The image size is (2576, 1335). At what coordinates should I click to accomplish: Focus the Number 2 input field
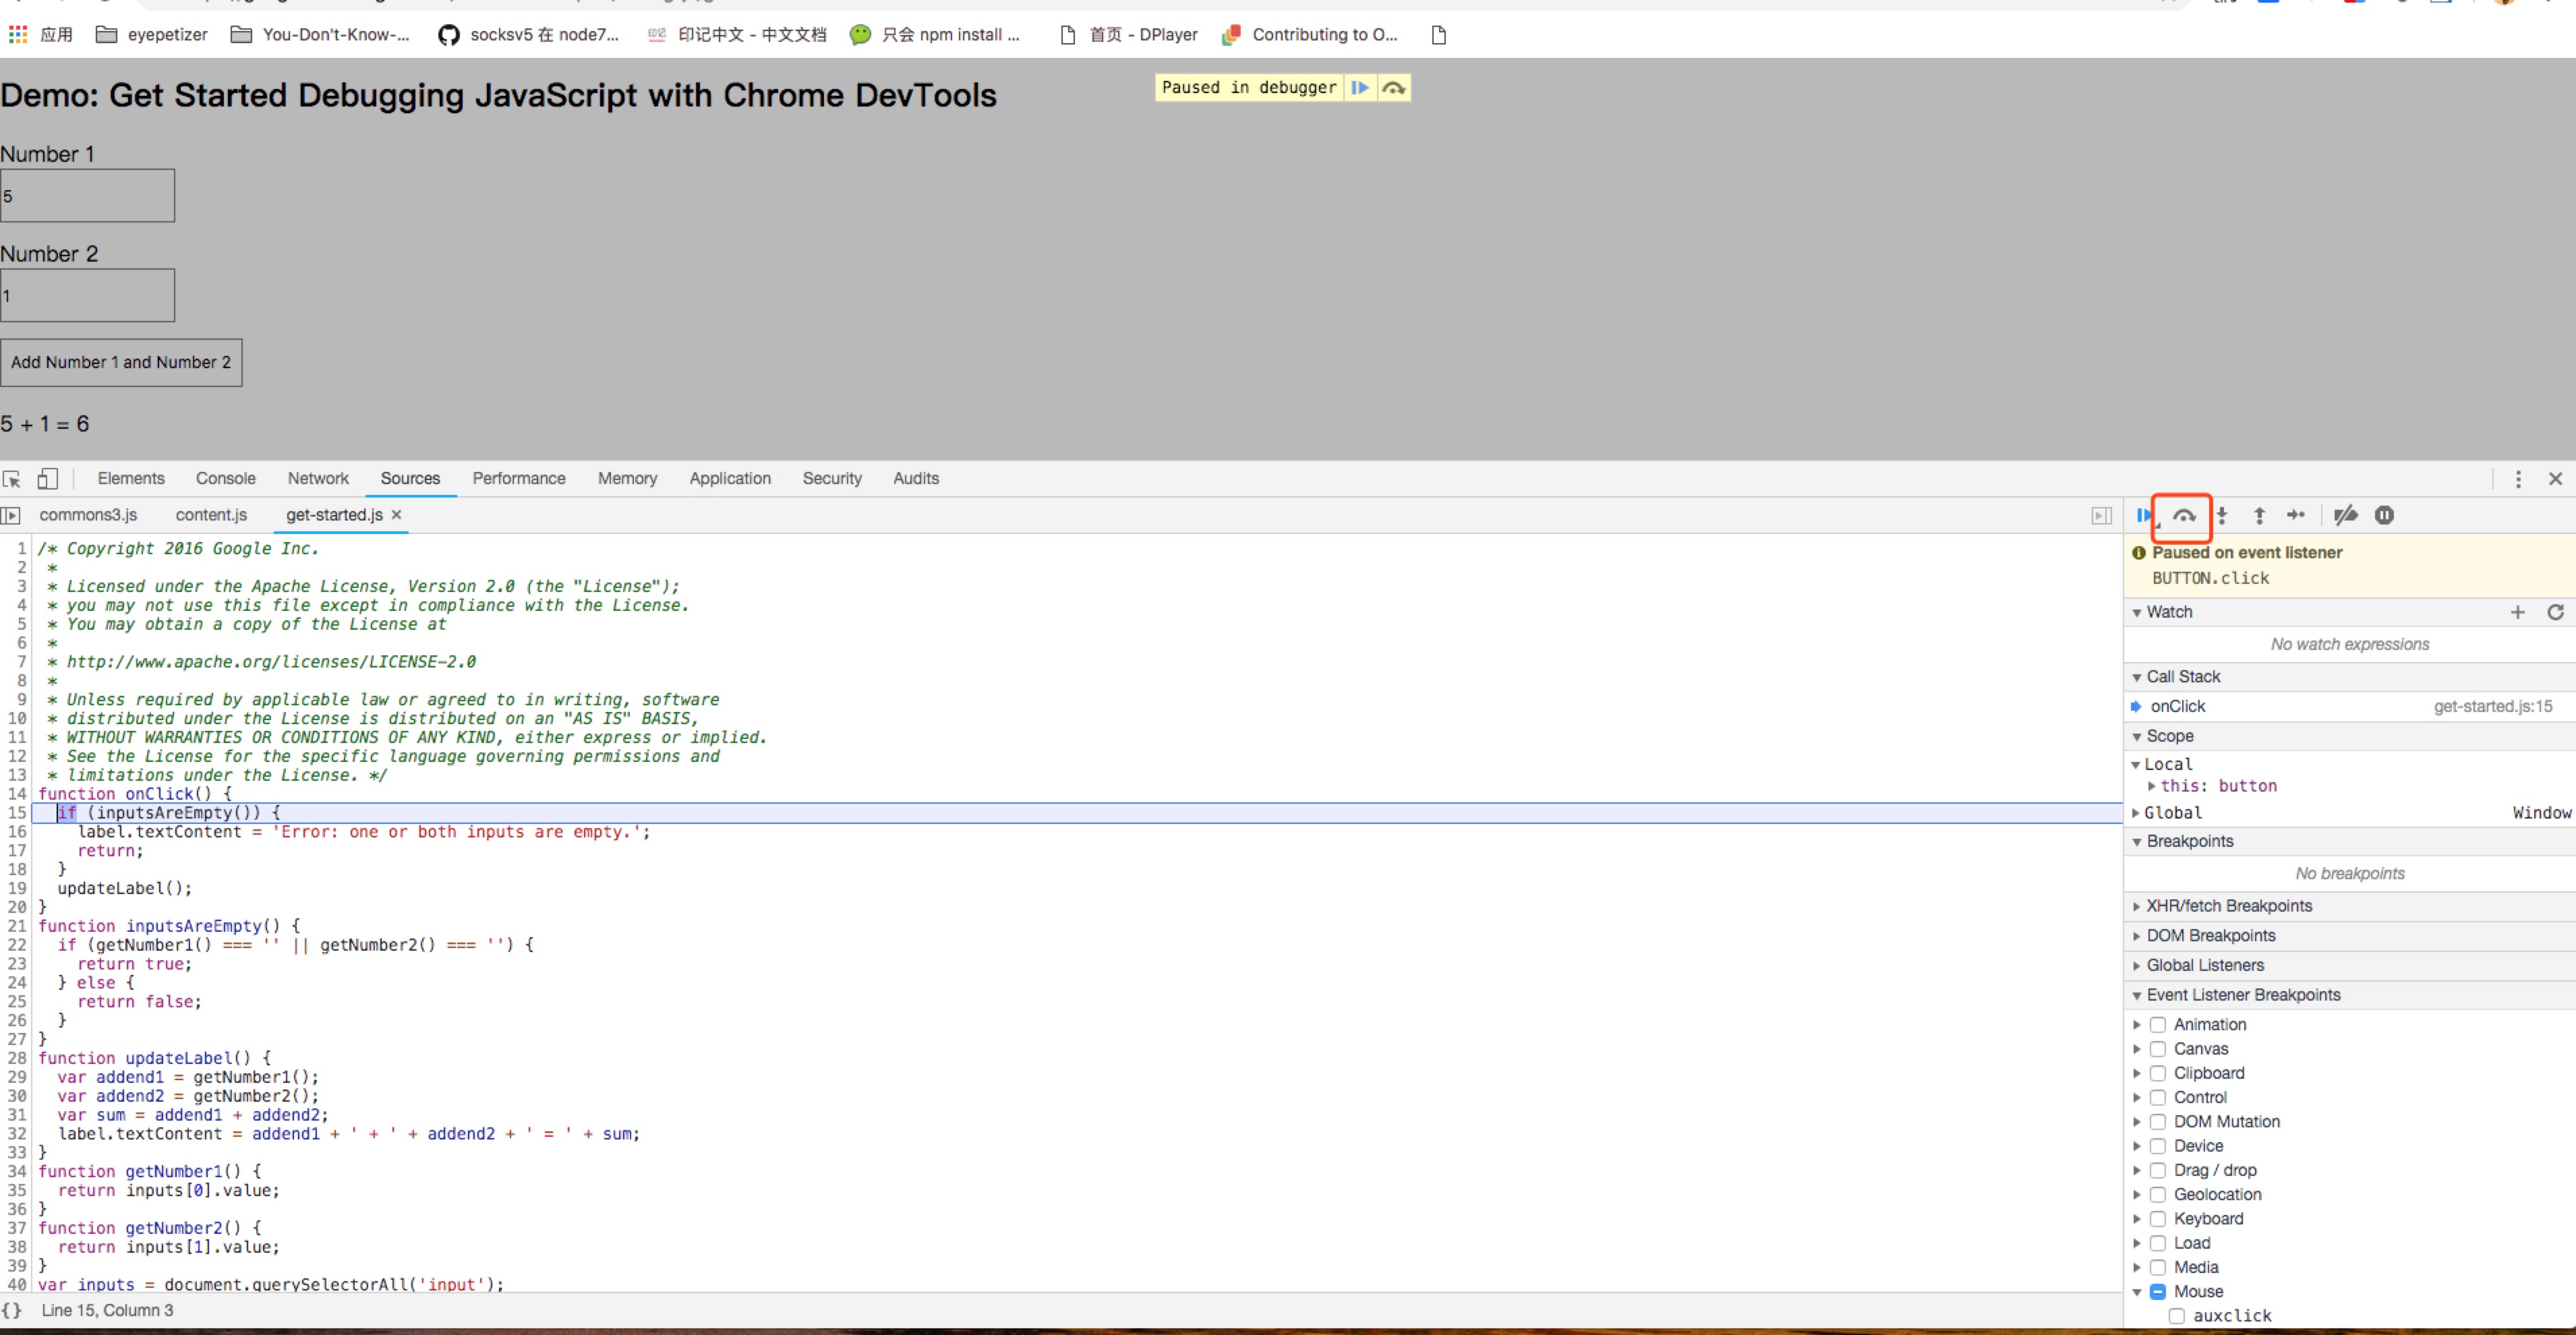pos(87,295)
